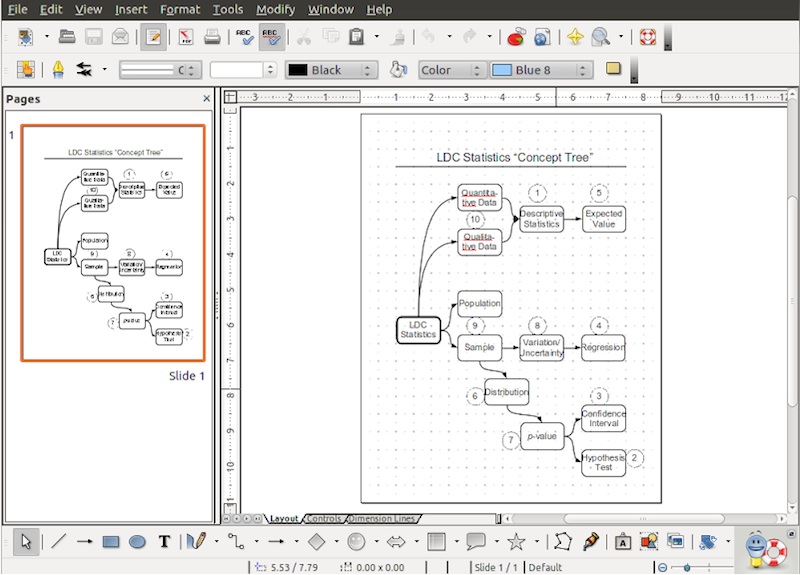The image size is (800, 575).
Task: Export directly as PDF
Action: pyautogui.click(x=186, y=38)
